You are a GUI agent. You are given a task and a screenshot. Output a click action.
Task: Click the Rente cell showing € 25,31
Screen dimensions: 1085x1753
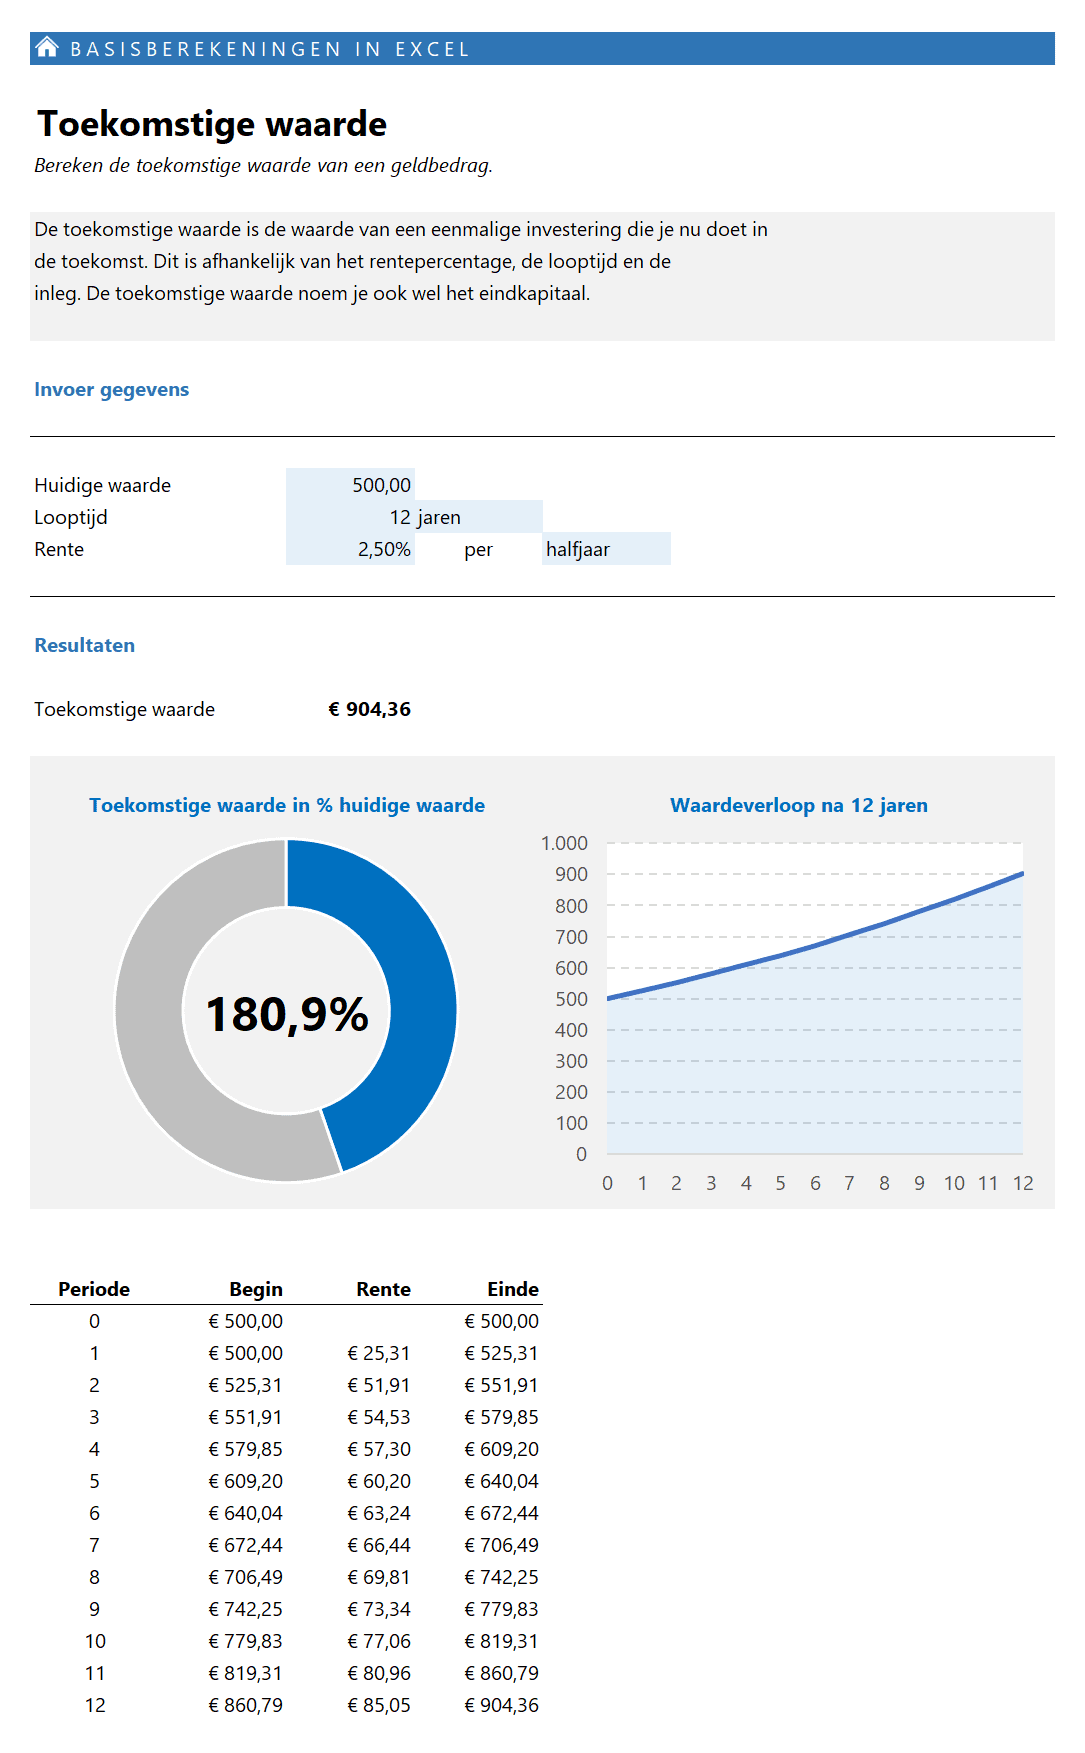point(379,1353)
